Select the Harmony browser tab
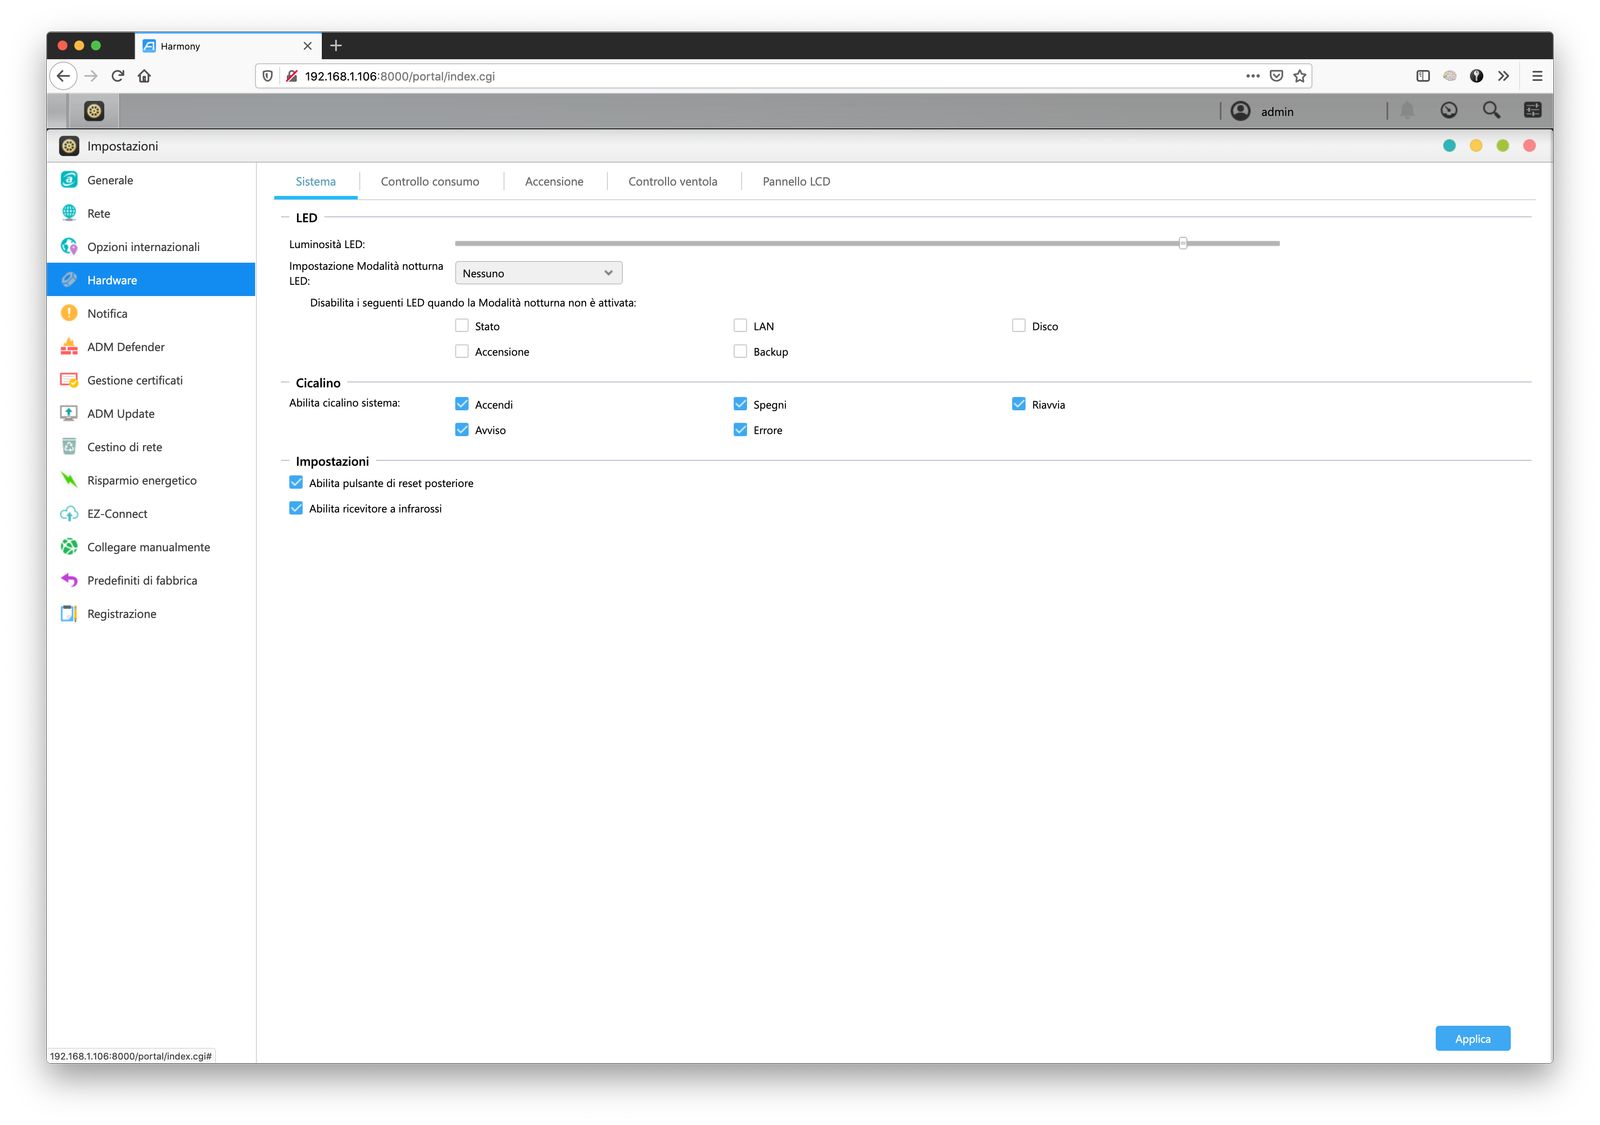This screenshot has width=1600, height=1125. (x=226, y=46)
